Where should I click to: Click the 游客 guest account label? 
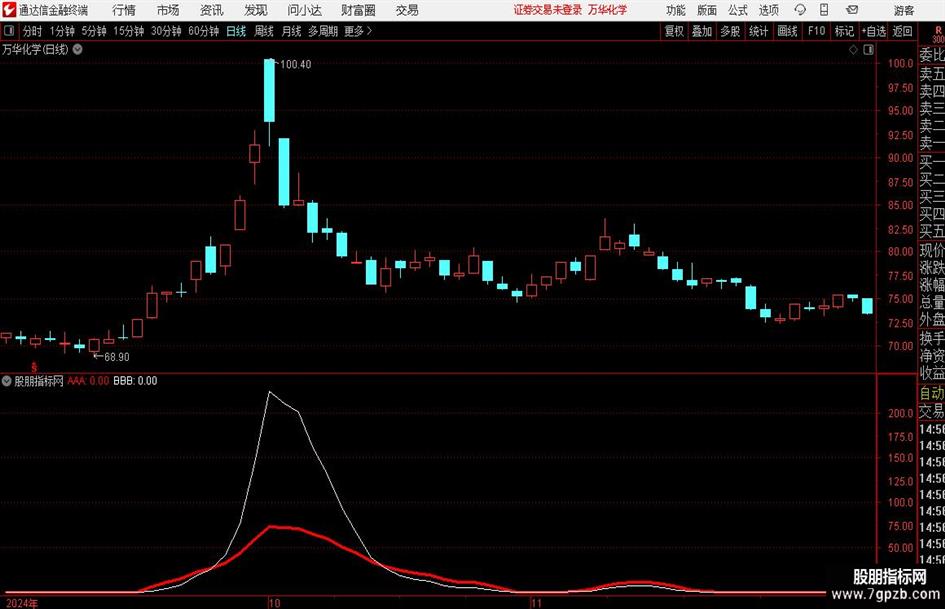click(x=903, y=10)
